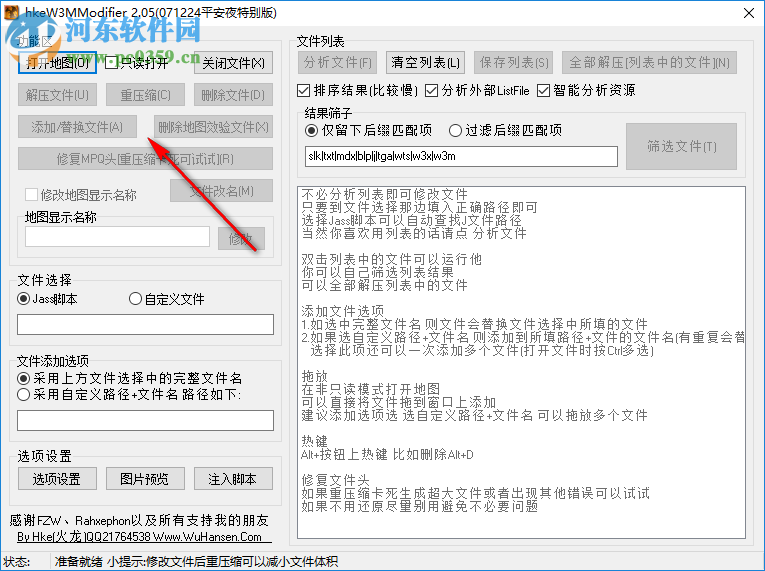Screen dimensions: 765x571
Task: Click the 删除地图效验文件(X) button
Action: pos(213,127)
